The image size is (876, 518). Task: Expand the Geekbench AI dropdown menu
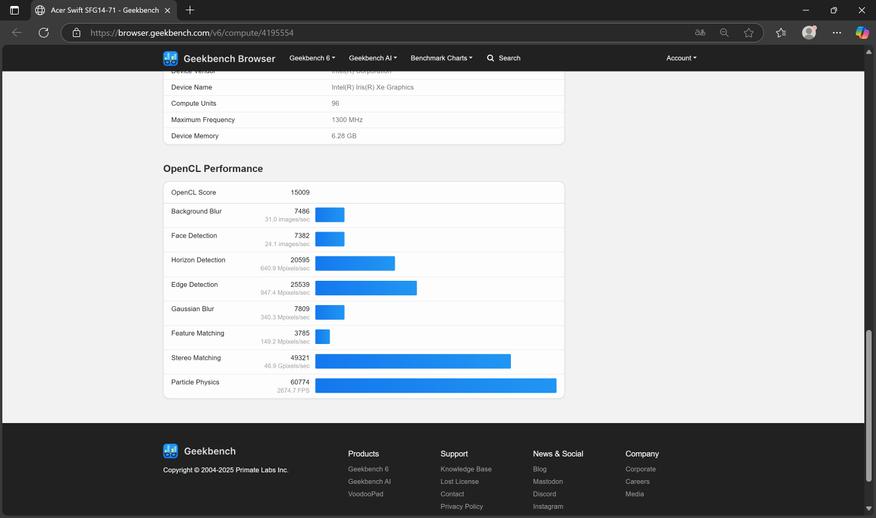(372, 58)
